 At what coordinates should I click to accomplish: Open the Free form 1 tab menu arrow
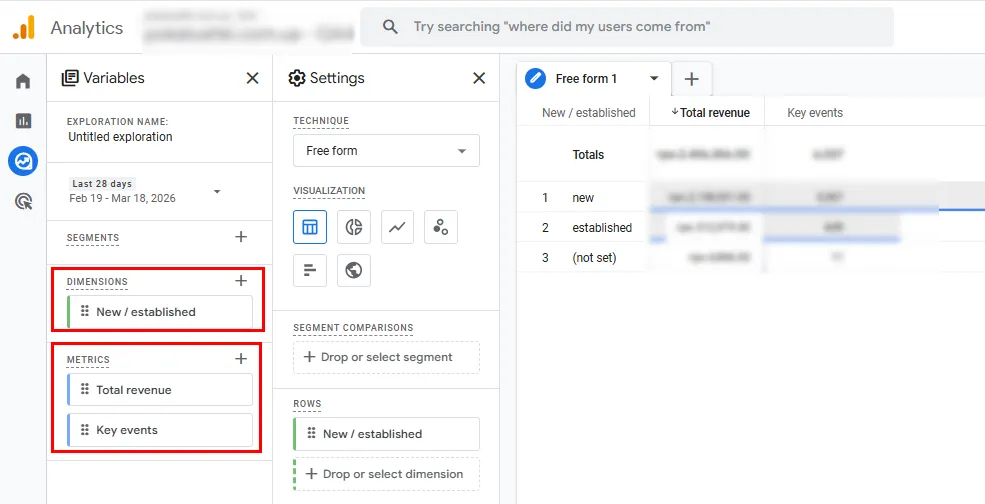654,78
